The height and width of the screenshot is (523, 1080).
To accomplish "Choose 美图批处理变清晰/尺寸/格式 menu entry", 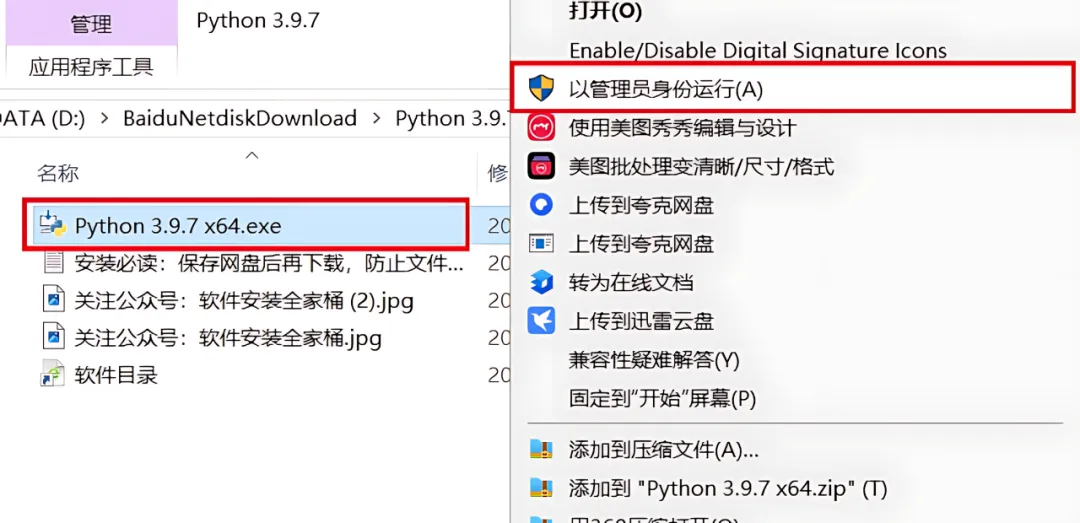I will (x=701, y=166).
